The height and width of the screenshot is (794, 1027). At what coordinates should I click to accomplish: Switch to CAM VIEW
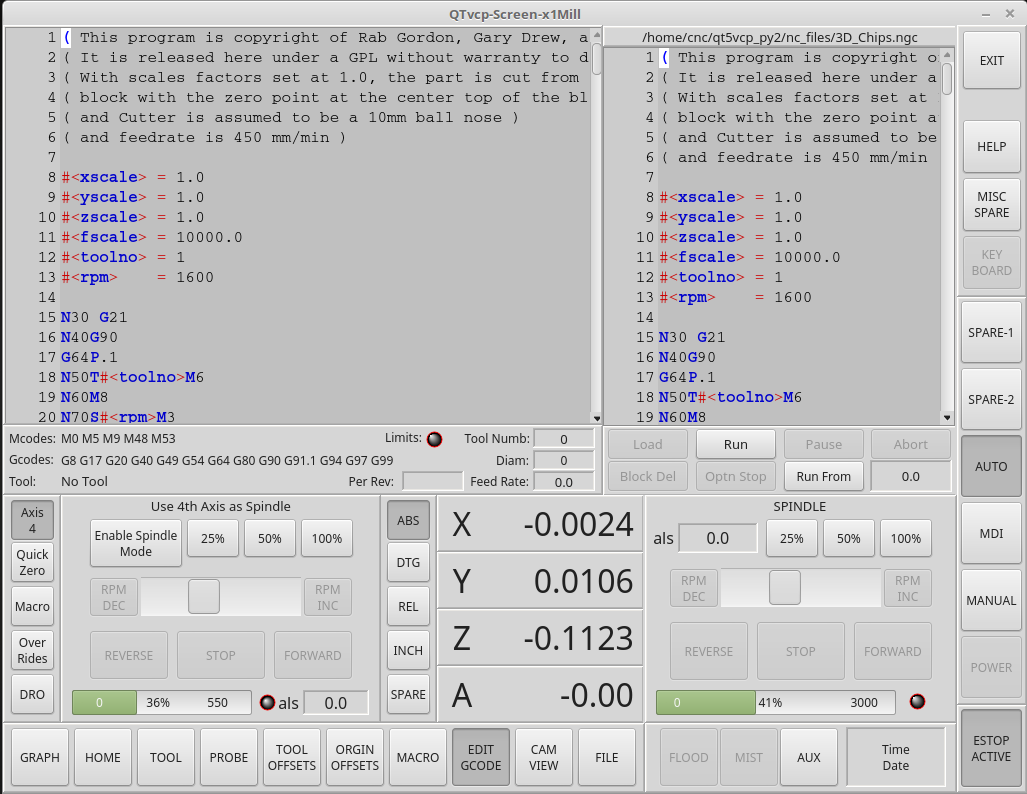(x=544, y=757)
